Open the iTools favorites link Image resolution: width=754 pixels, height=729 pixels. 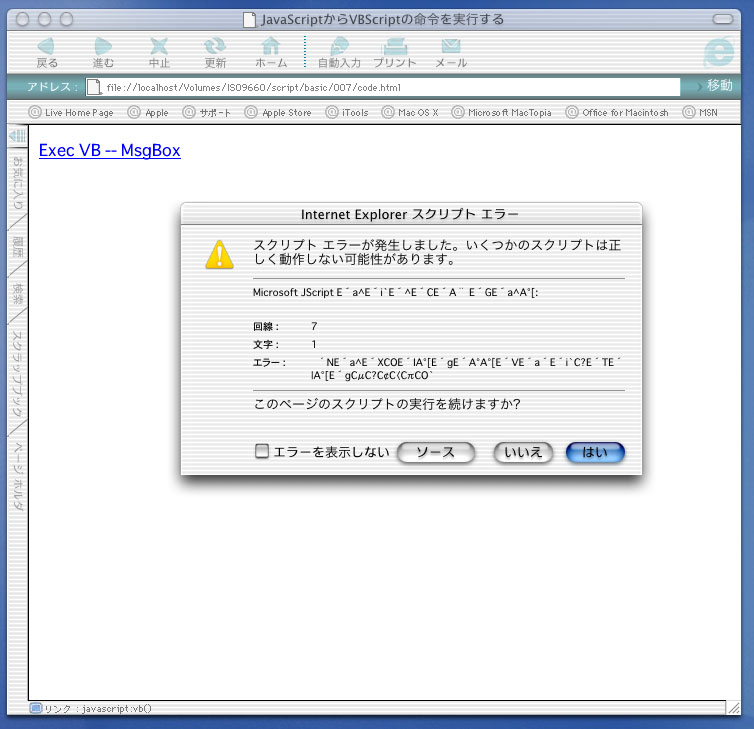(x=347, y=113)
